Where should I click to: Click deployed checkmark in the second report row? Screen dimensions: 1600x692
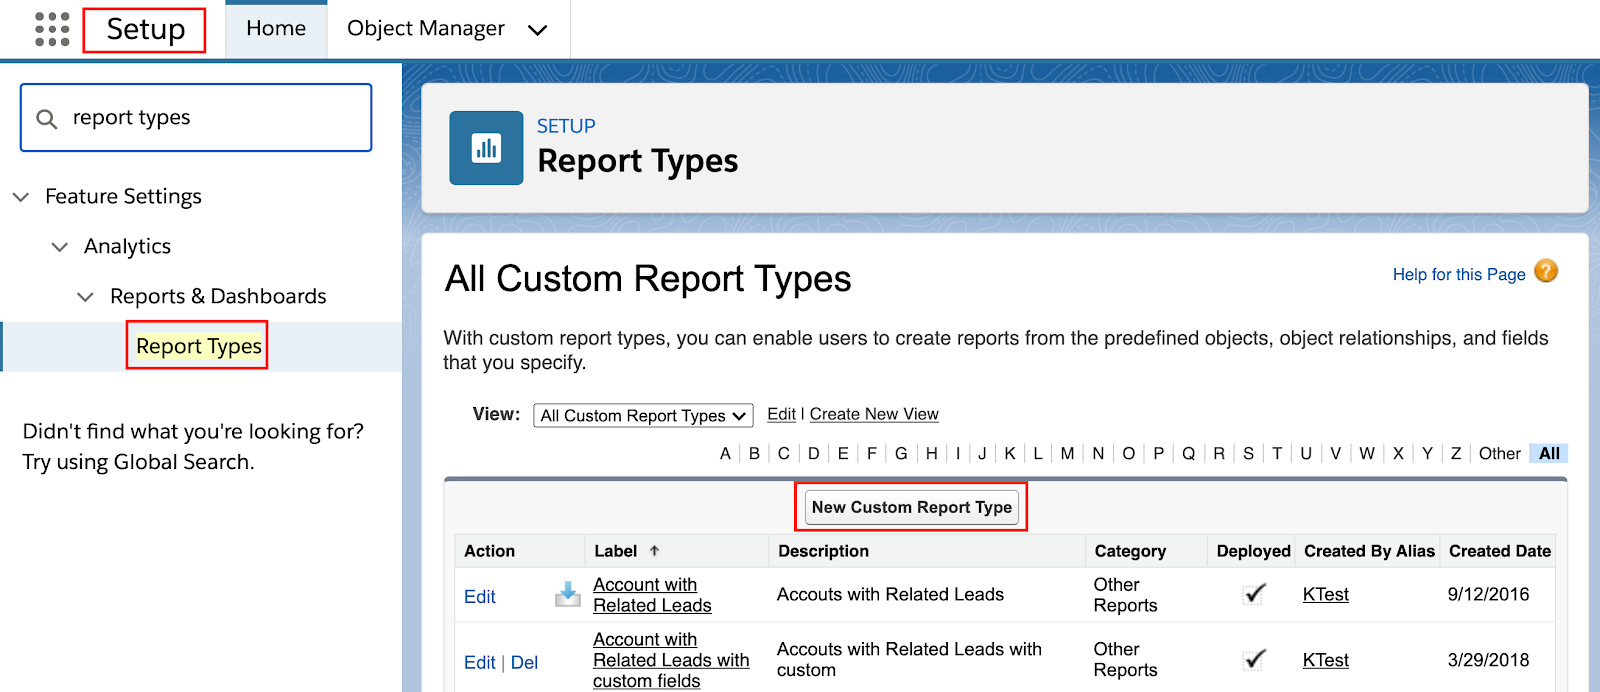tap(1254, 660)
